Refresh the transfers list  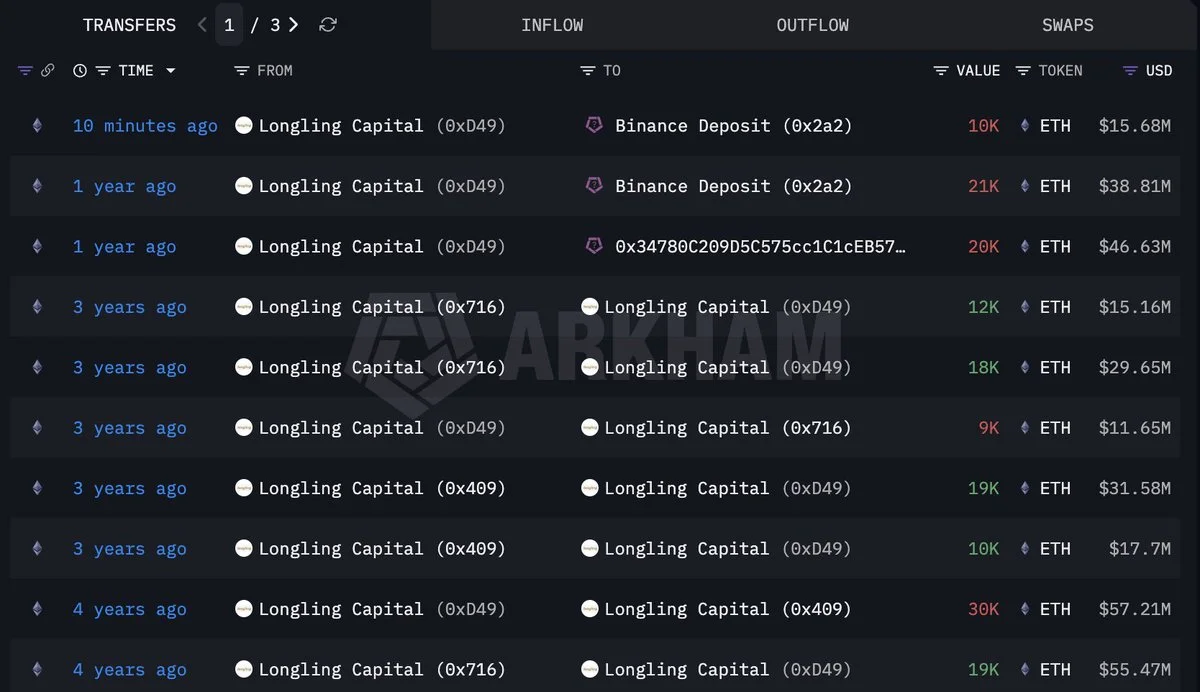[327, 25]
